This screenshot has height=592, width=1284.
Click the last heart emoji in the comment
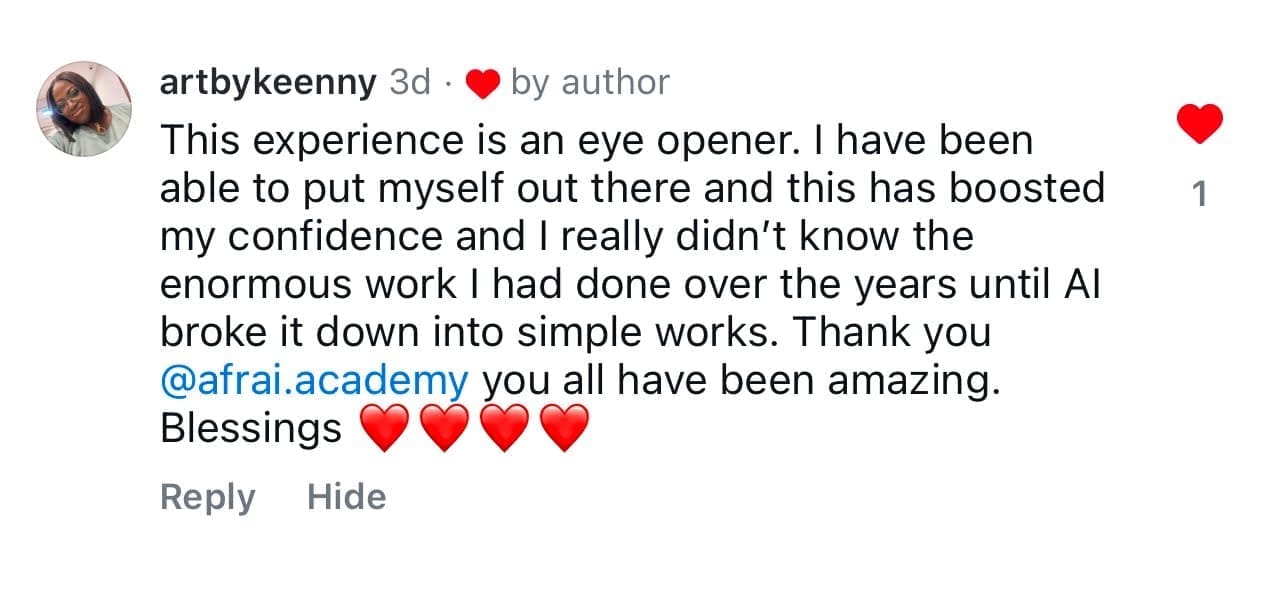pos(564,431)
